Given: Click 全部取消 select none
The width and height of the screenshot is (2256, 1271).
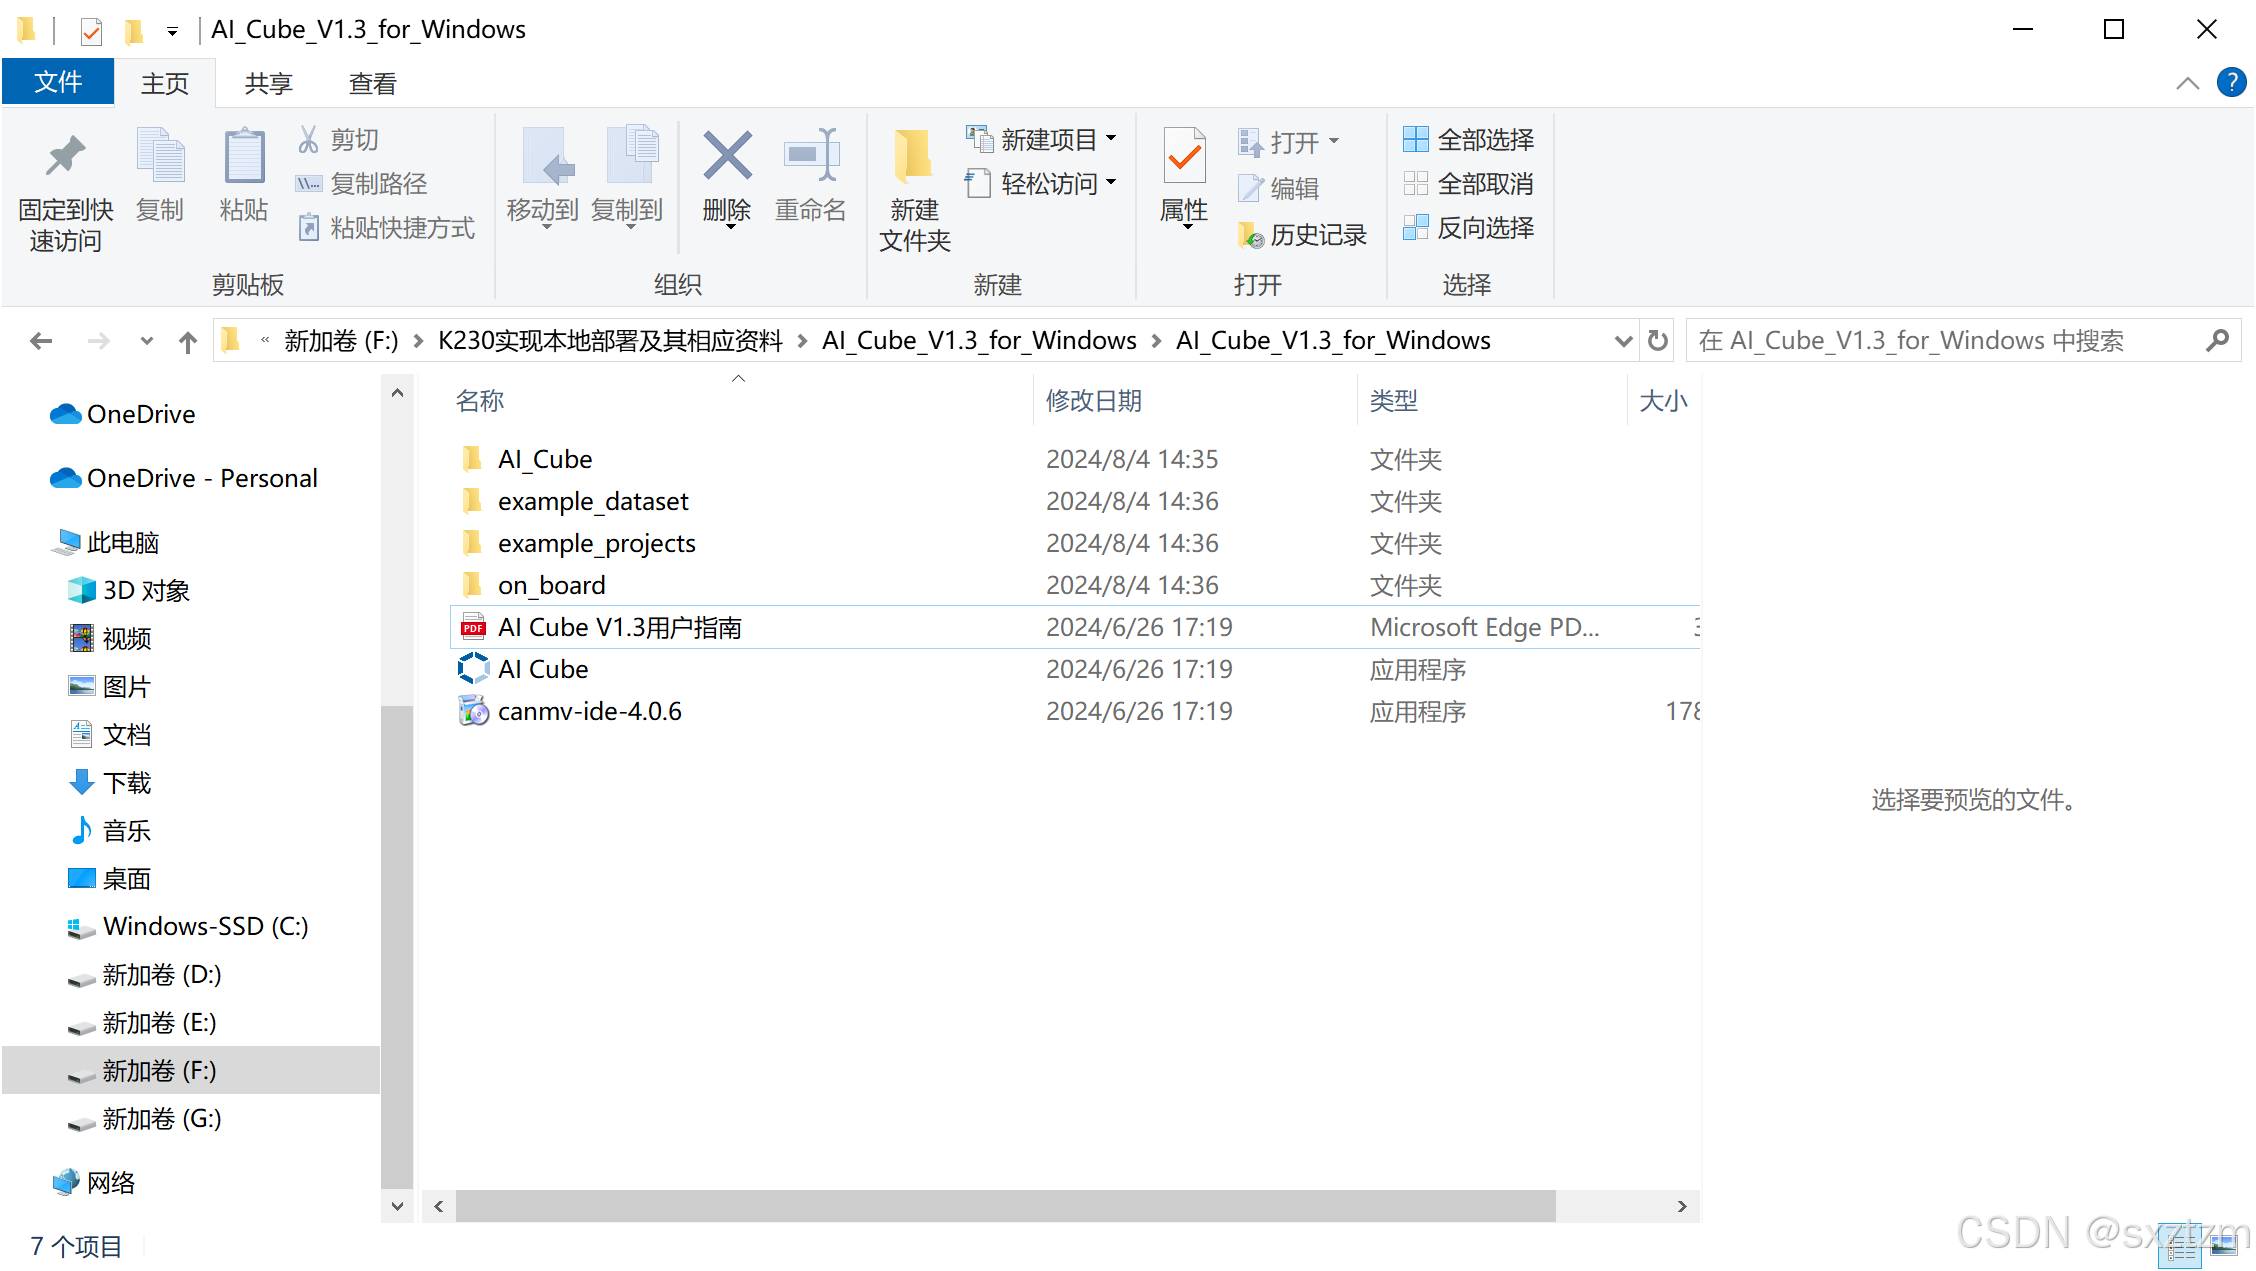Looking at the screenshot, I should 1468,184.
